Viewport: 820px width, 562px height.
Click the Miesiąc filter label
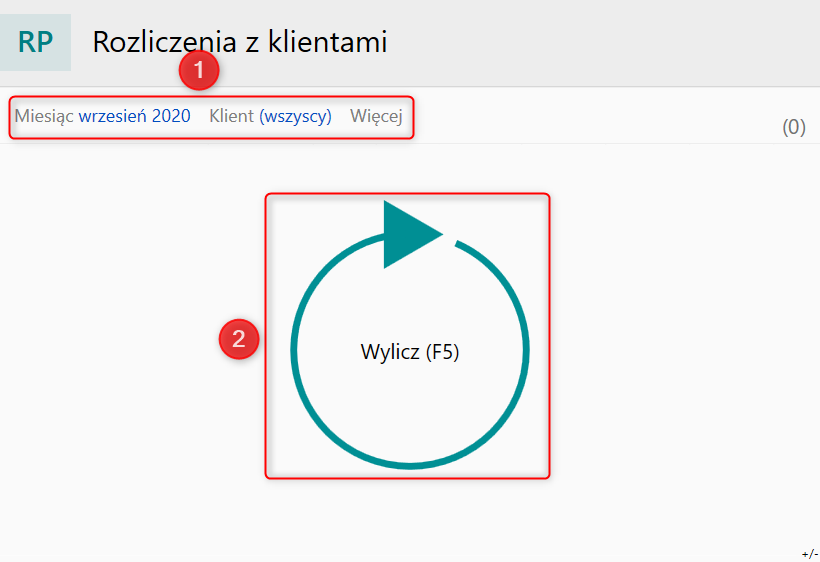click(44, 116)
